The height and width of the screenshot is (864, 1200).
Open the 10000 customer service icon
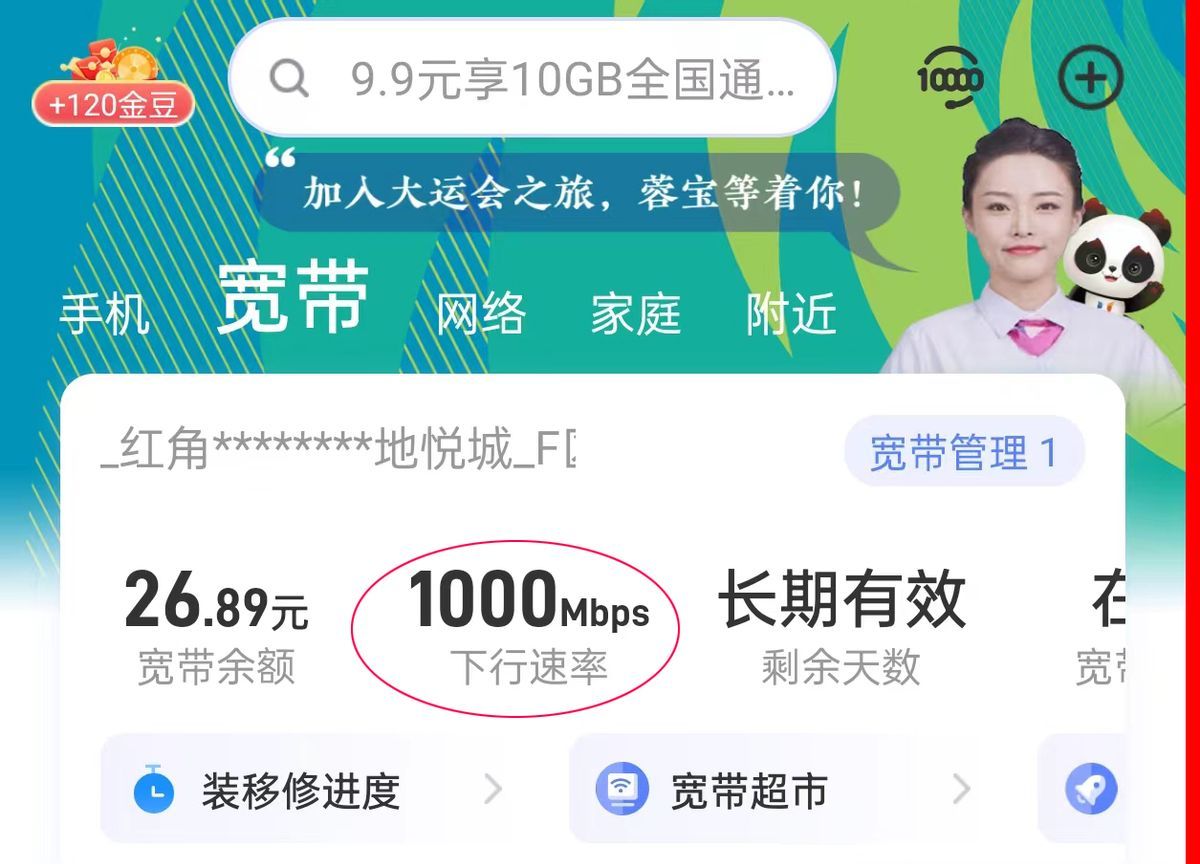point(949,77)
